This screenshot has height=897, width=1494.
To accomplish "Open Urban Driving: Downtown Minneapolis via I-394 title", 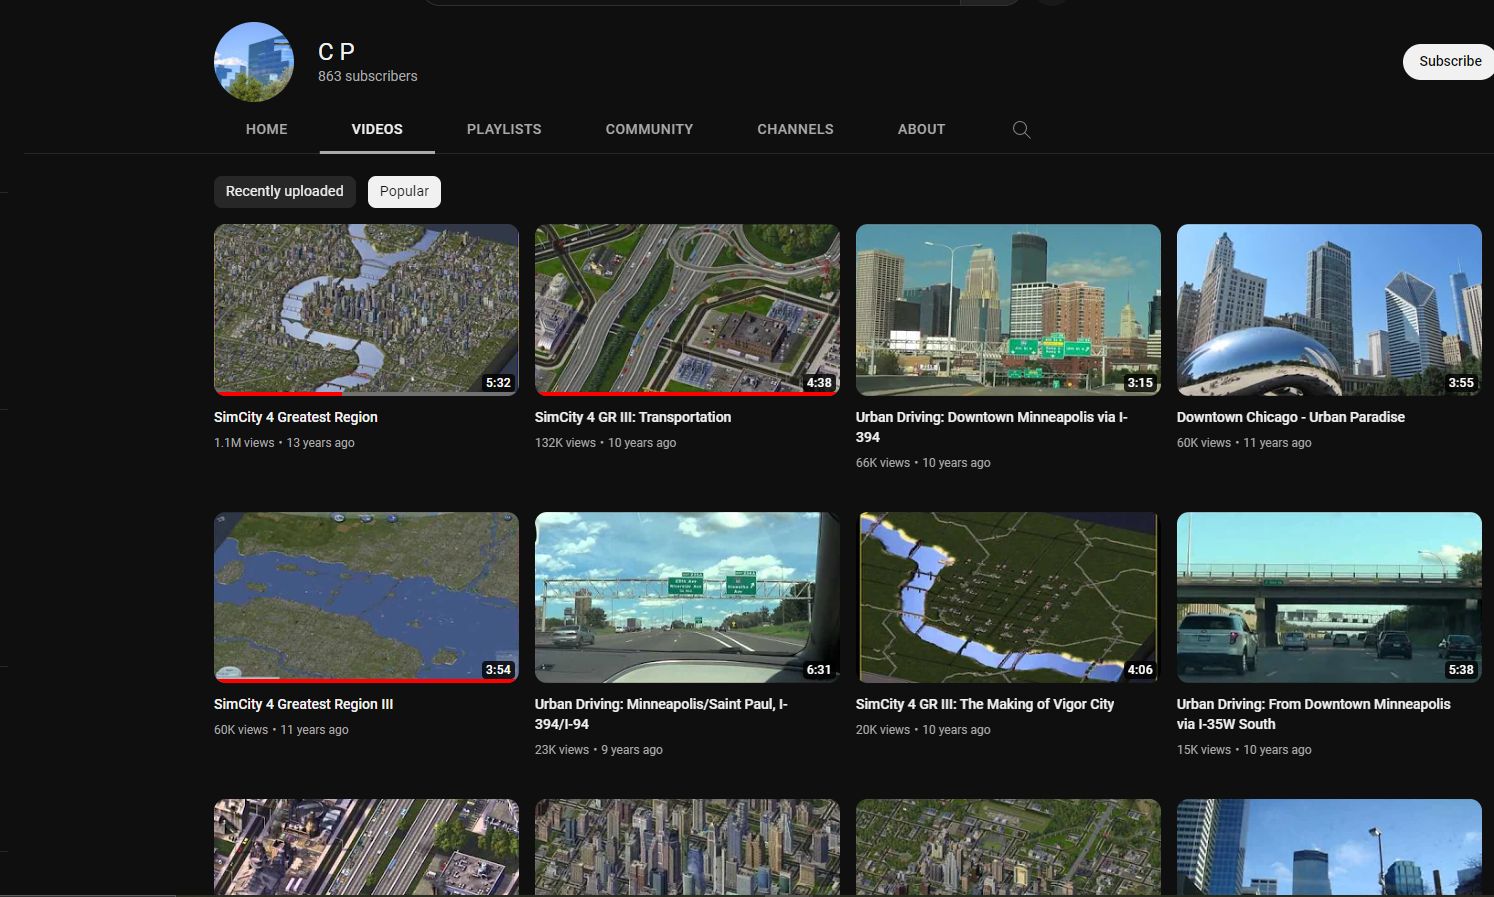I will (x=992, y=427).
